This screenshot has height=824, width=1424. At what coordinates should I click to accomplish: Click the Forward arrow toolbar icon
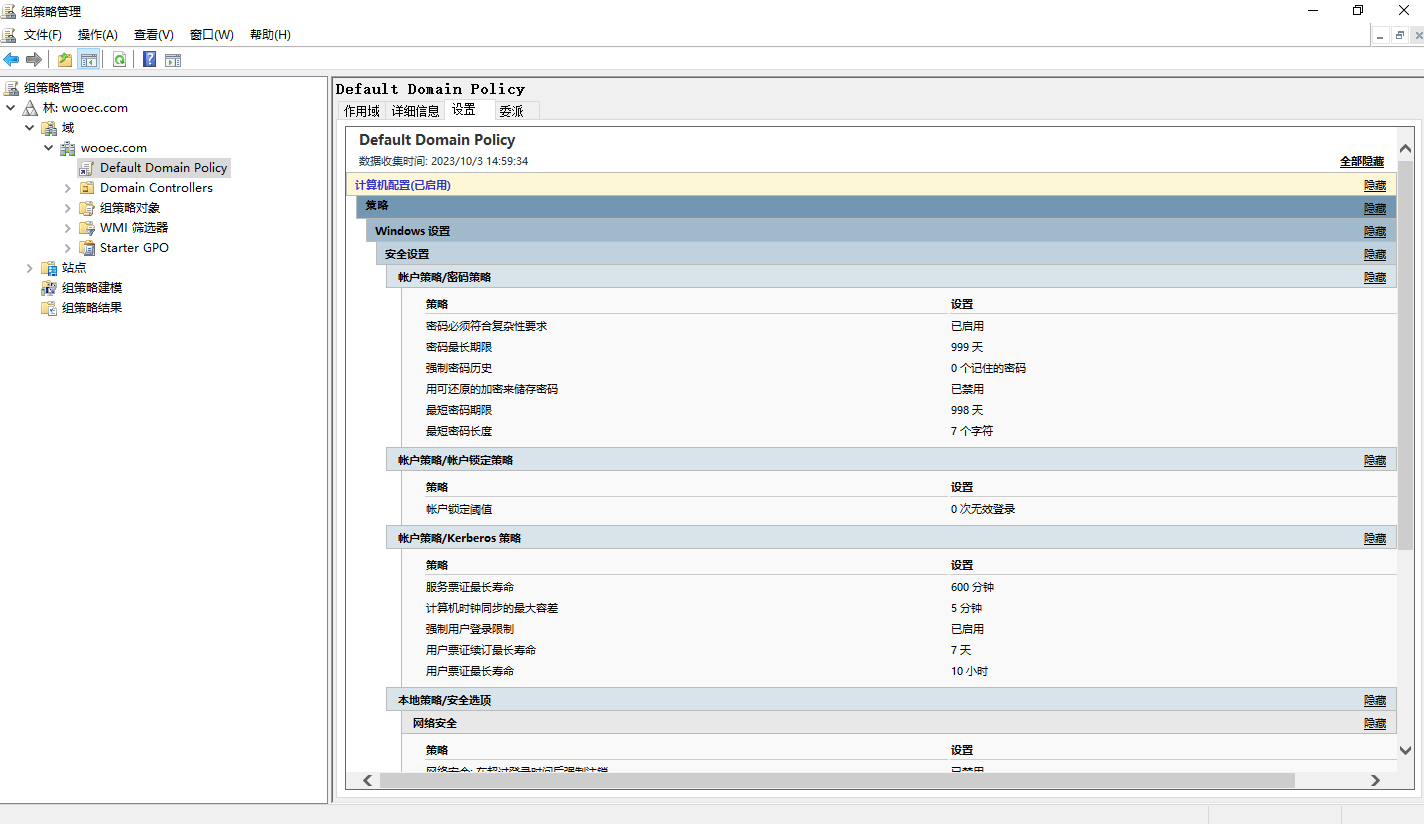tap(34, 59)
